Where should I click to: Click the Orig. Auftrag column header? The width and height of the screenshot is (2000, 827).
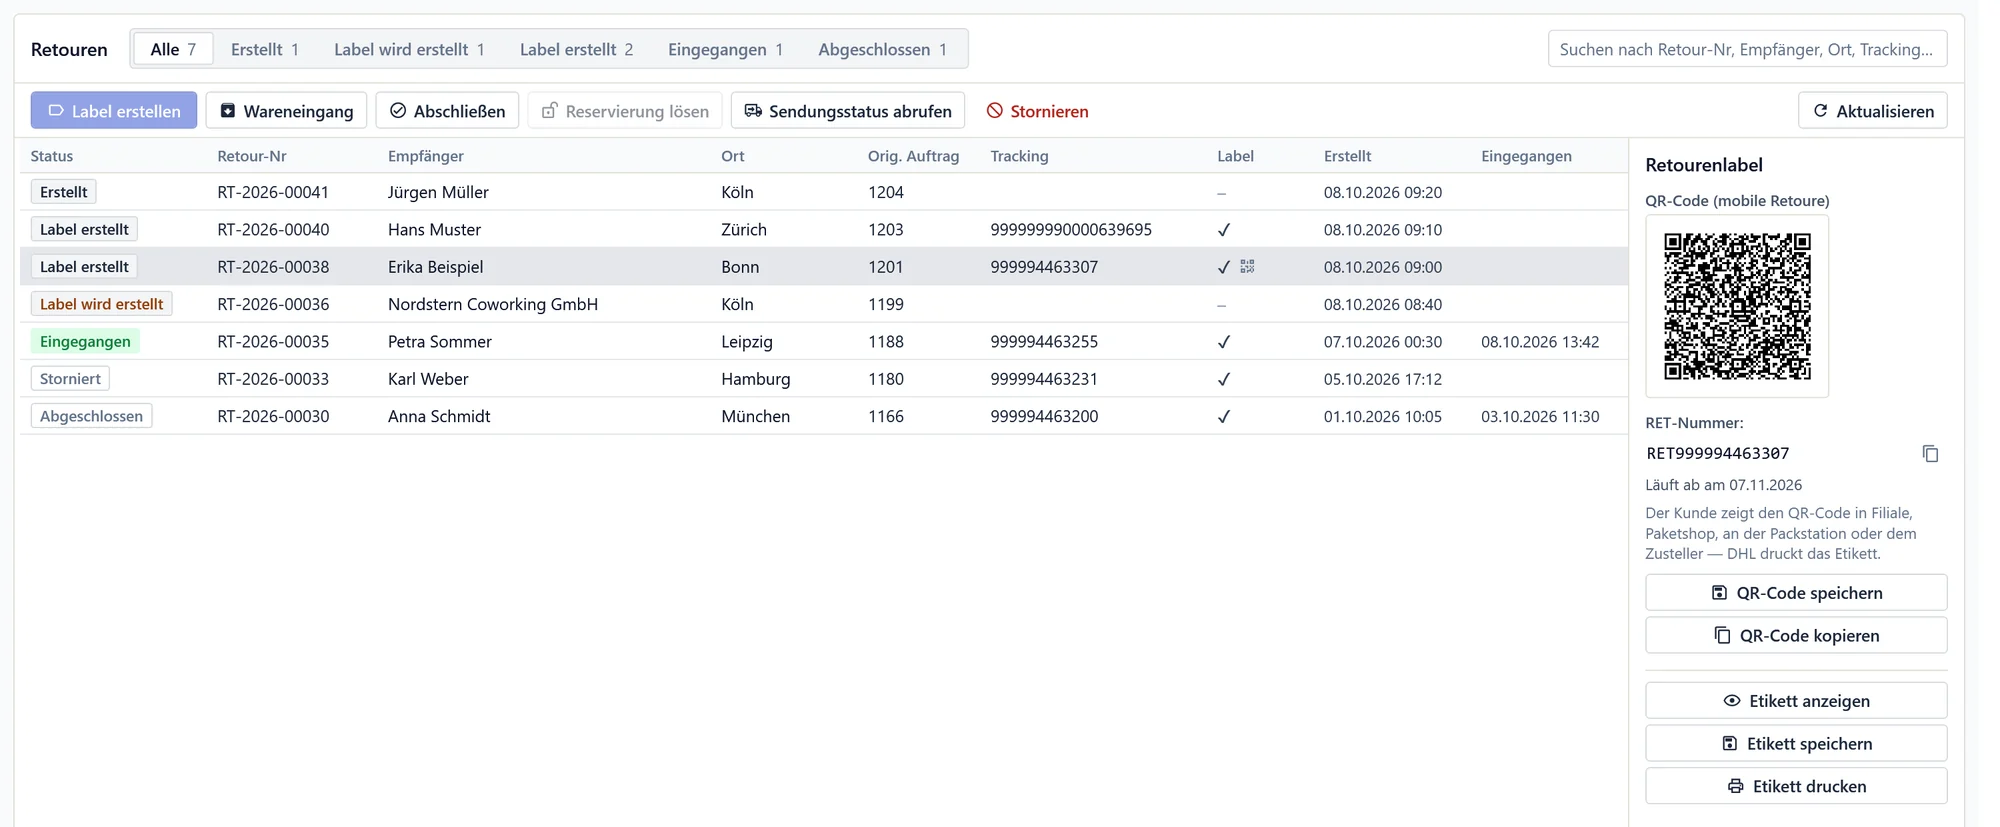(x=913, y=156)
